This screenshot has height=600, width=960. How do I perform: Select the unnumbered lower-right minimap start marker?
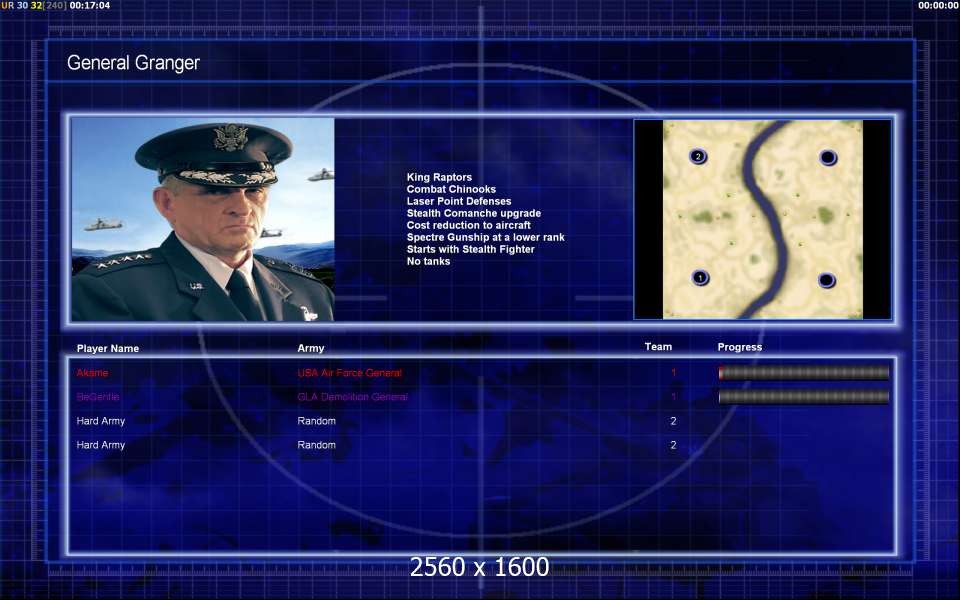pyautogui.click(x=827, y=280)
